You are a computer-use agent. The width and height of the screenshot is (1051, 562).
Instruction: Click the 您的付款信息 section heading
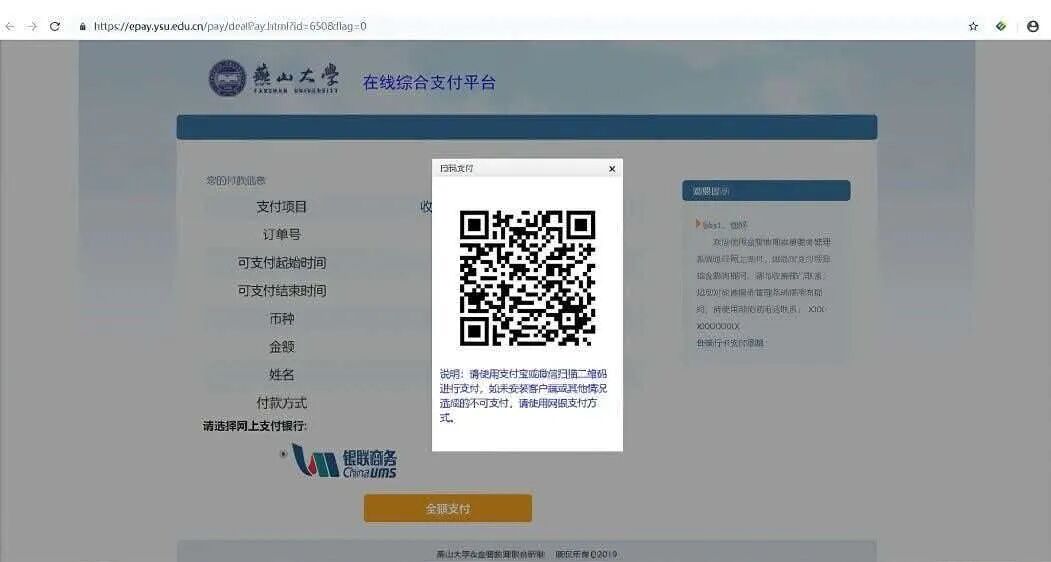coord(236,180)
